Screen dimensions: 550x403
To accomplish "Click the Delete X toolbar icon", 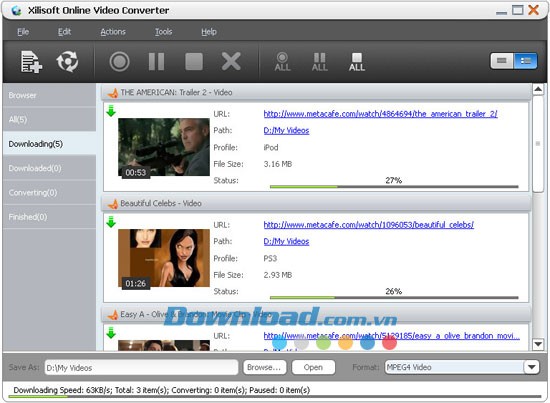I will 231,62.
